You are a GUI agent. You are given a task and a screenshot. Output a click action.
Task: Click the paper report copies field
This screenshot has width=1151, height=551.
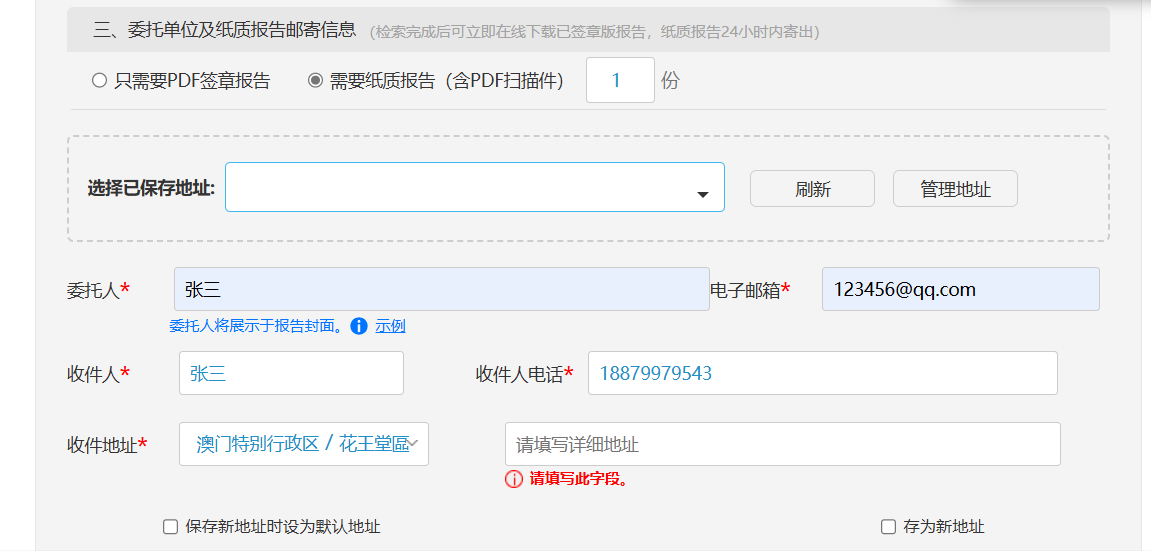point(620,81)
